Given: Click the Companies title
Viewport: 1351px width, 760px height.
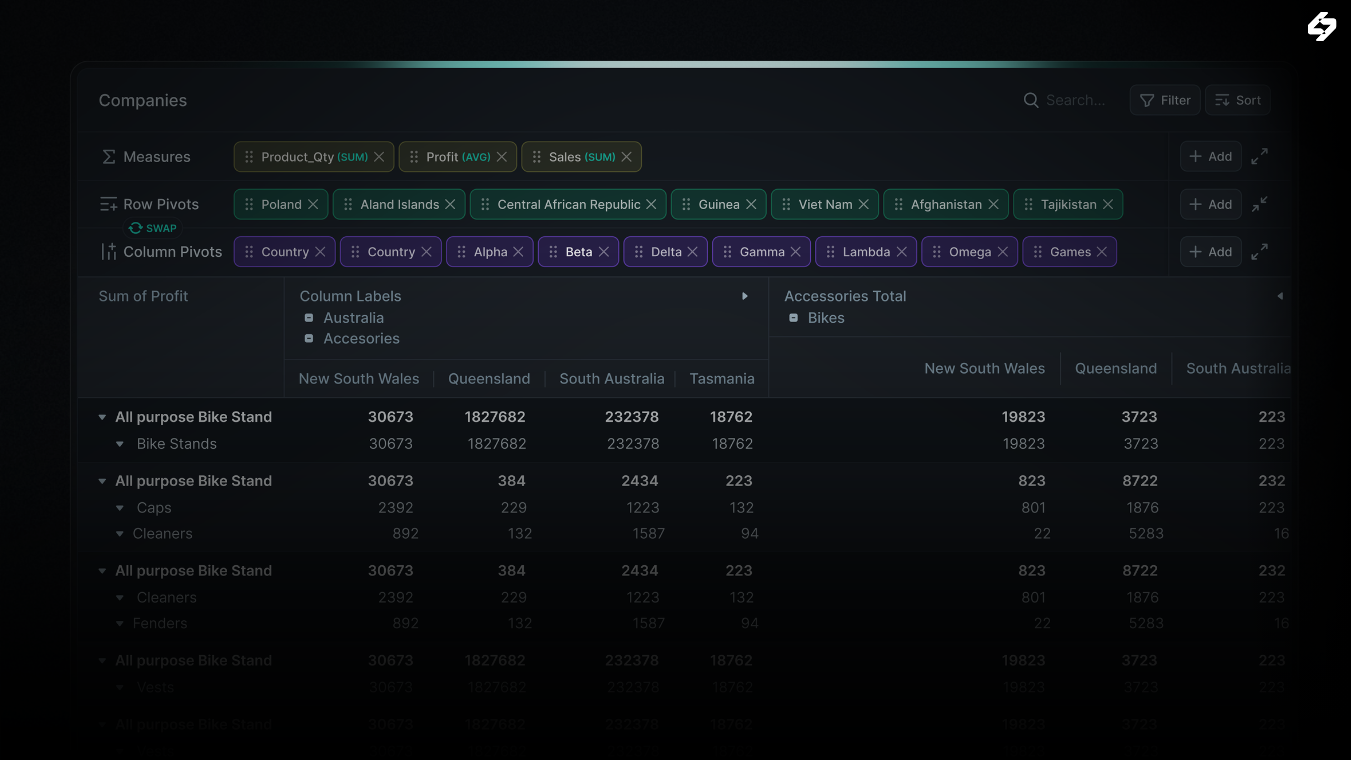Looking at the screenshot, I should tap(143, 100).
